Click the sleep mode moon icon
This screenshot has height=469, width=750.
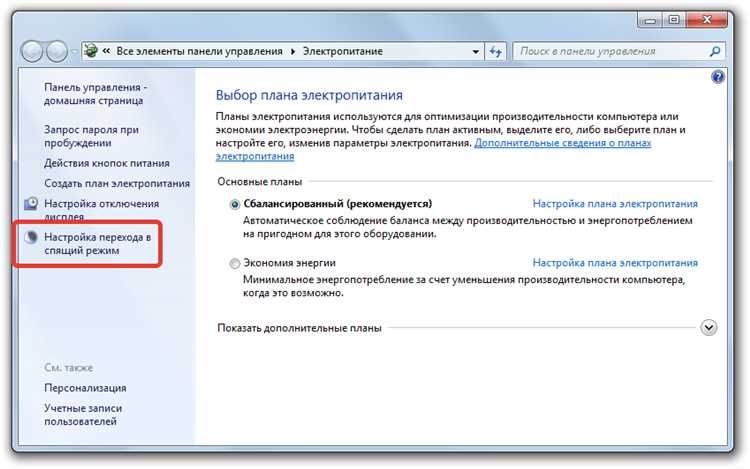coord(31,237)
